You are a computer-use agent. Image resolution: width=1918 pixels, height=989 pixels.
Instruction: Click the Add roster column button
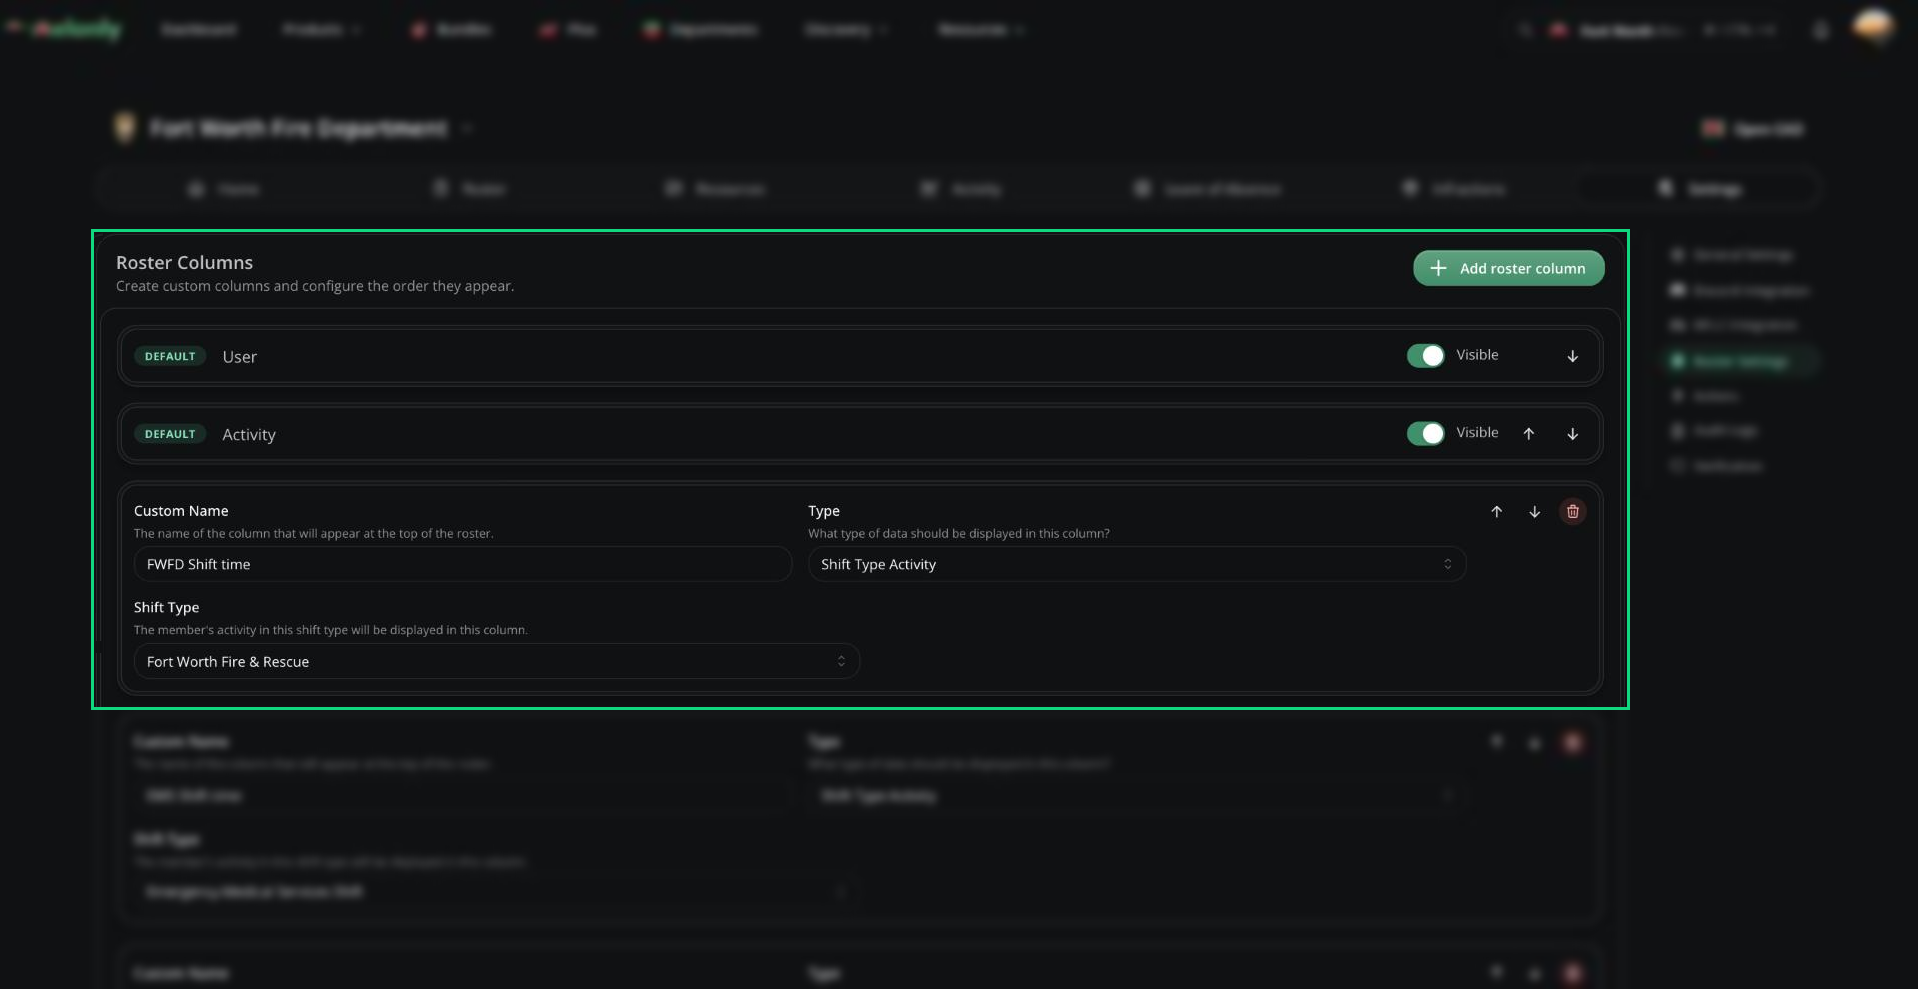pos(1508,268)
